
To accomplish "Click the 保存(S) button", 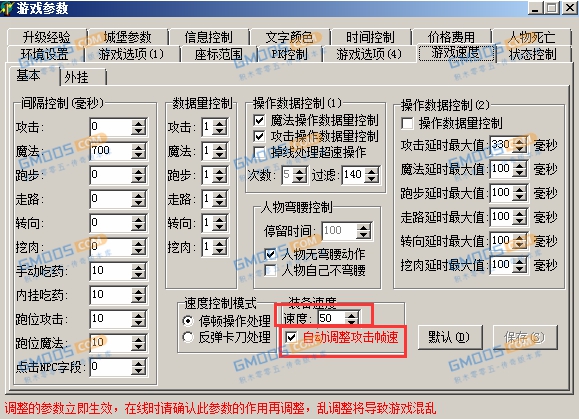I will coord(525,337).
